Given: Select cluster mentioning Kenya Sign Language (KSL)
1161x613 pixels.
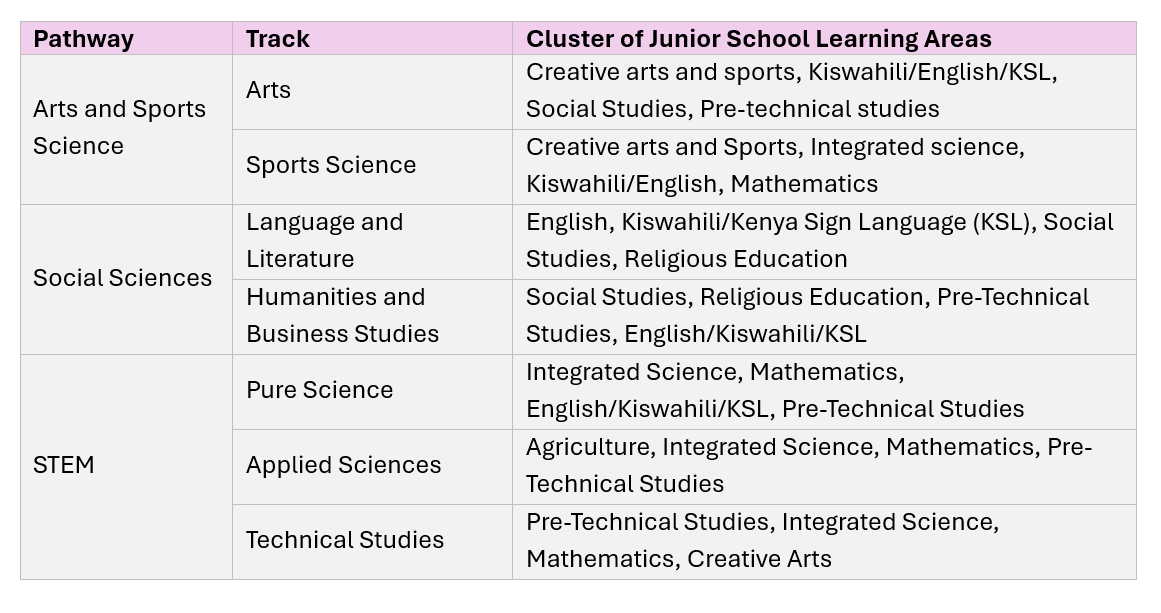Looking at the screenshot, I should click(x=824, y=241).
